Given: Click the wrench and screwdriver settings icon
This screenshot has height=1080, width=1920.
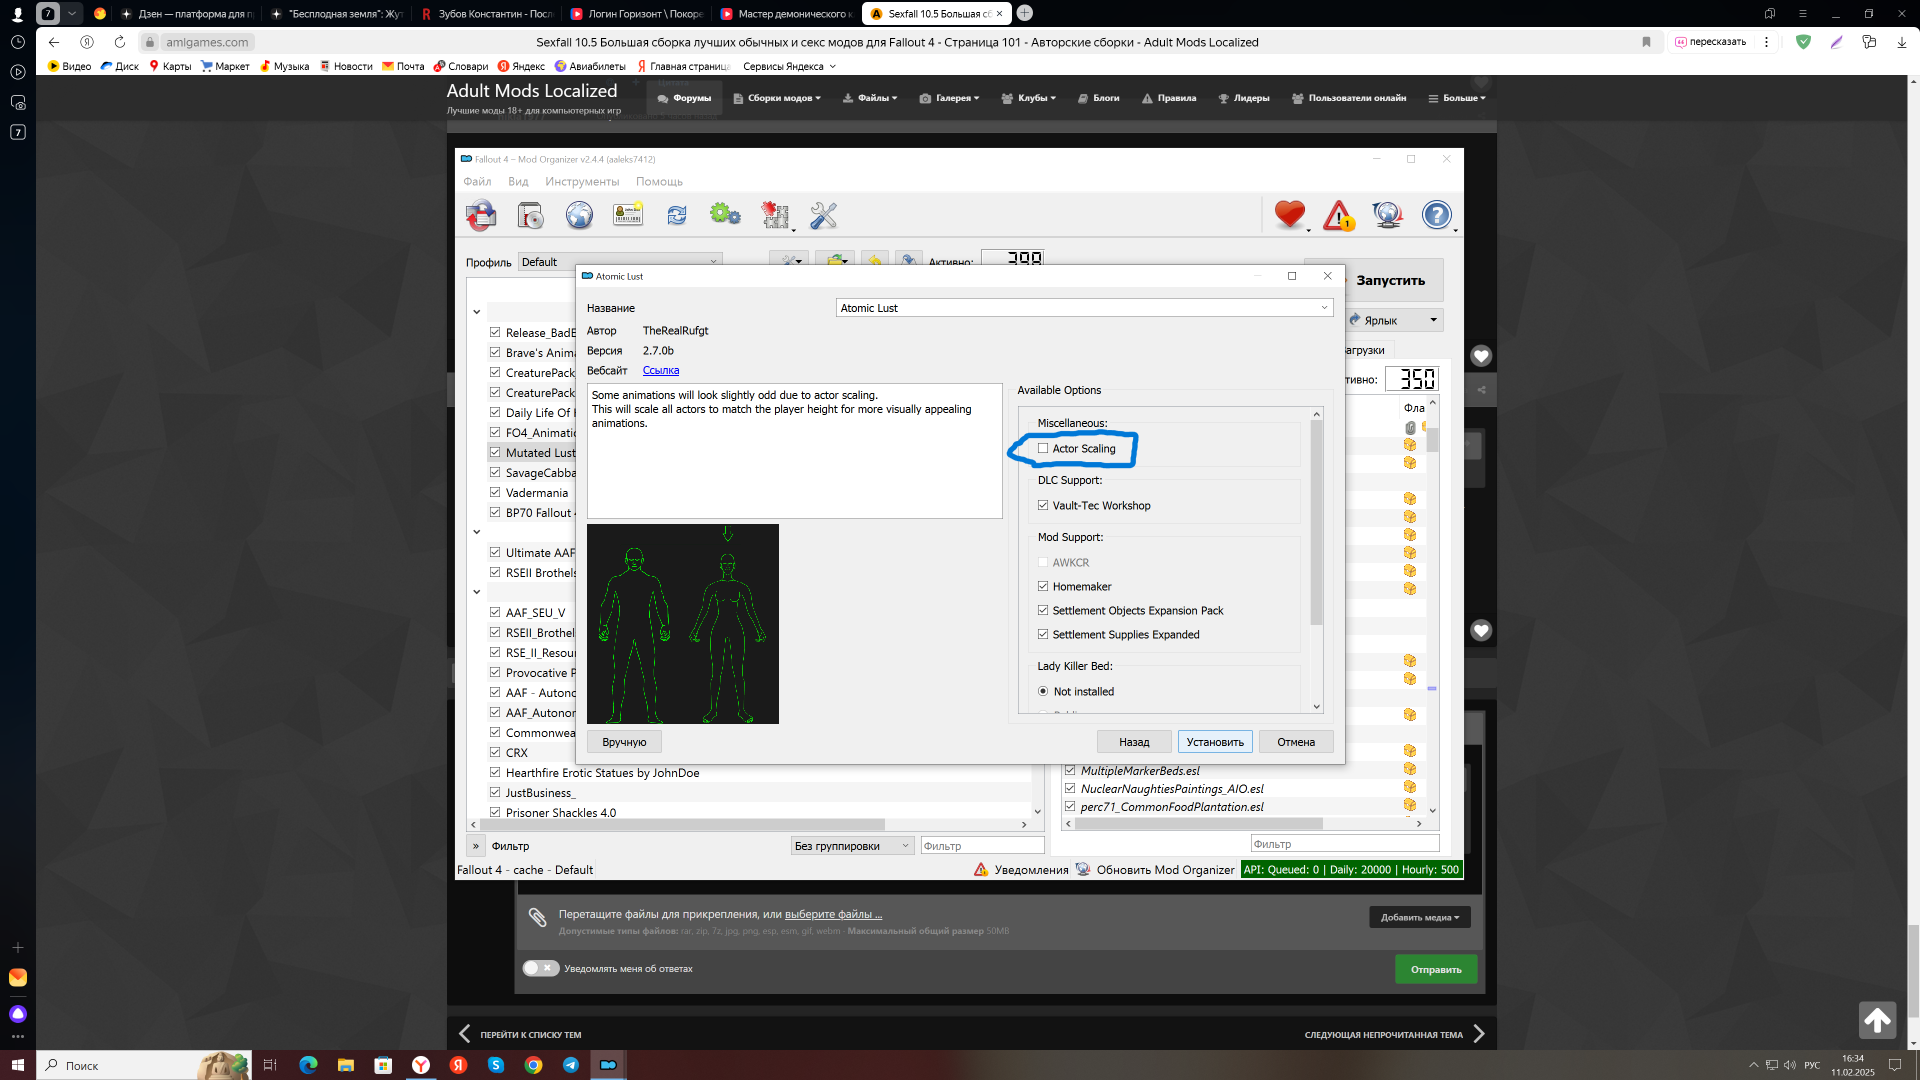Looking at the screenshot, I should (823, 215).
